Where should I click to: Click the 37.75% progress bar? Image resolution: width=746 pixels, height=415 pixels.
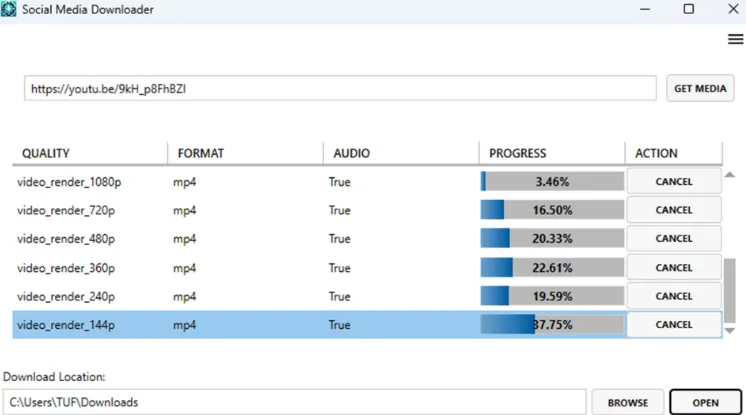[552, 325]
